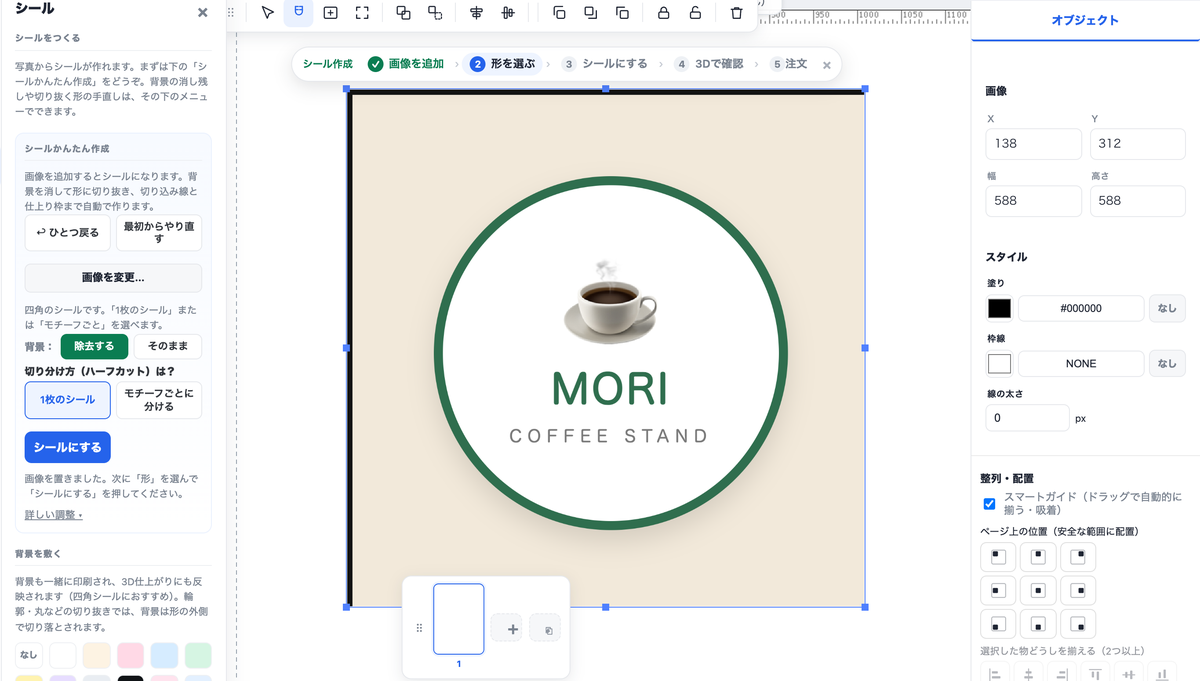The width and height of the screenshot is (1200, 681).
Task: Choose 除去する background option
Action: click(95, 347)
